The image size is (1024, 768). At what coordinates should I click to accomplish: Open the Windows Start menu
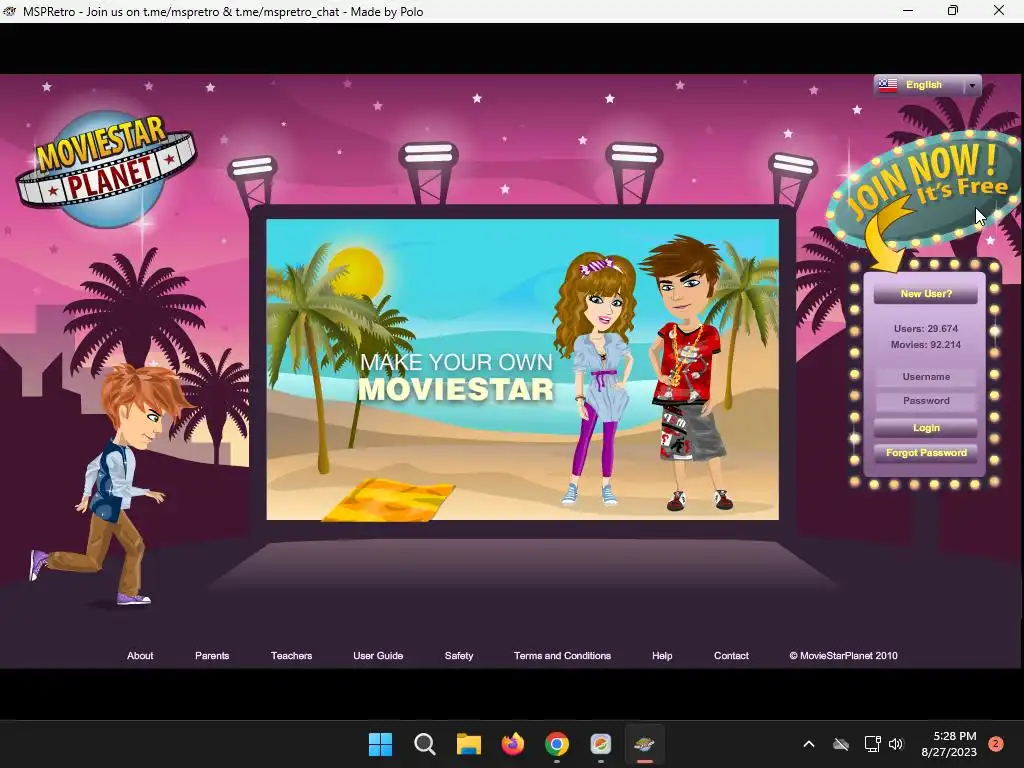[x=380, y=744]
